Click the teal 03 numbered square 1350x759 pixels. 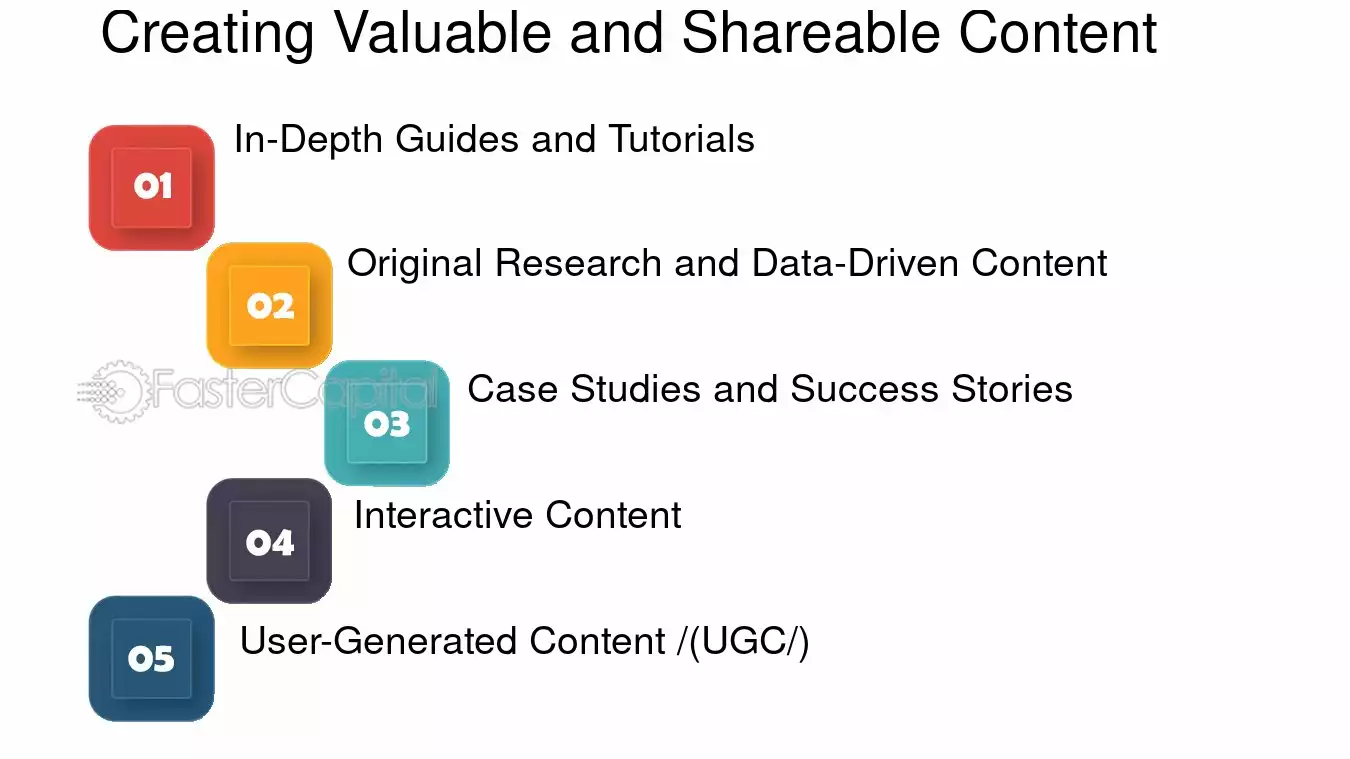click(x=387, y=423)
